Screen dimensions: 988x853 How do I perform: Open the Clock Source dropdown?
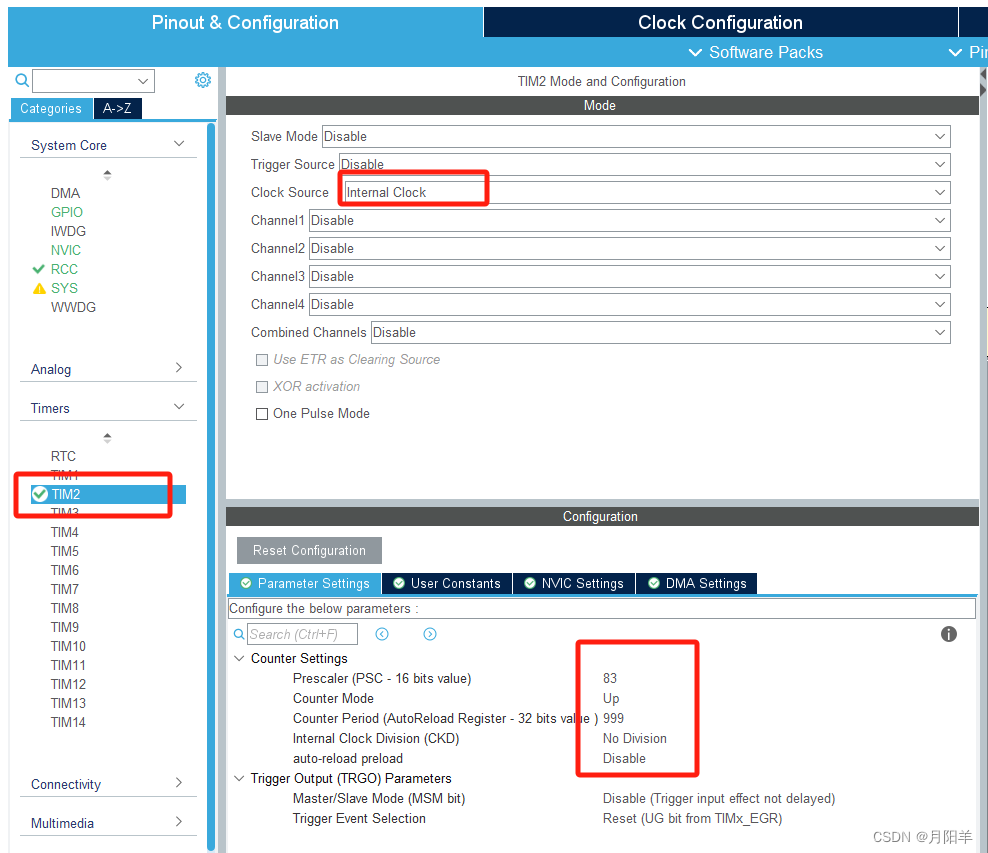pos(938,192)
